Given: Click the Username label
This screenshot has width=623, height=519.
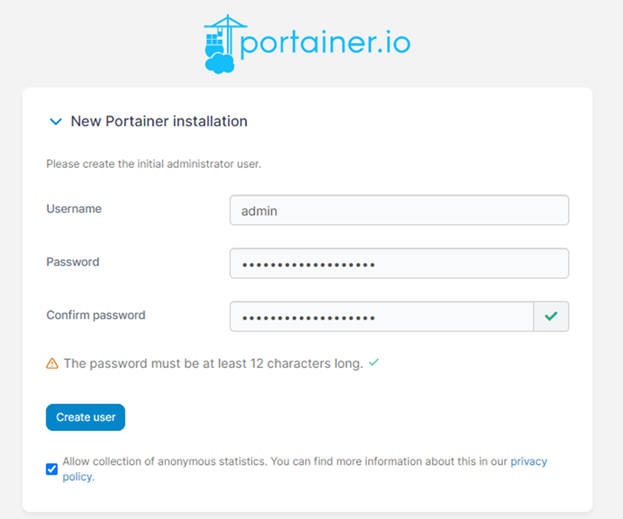Looking at the screenshot, I should coord(74,209).
